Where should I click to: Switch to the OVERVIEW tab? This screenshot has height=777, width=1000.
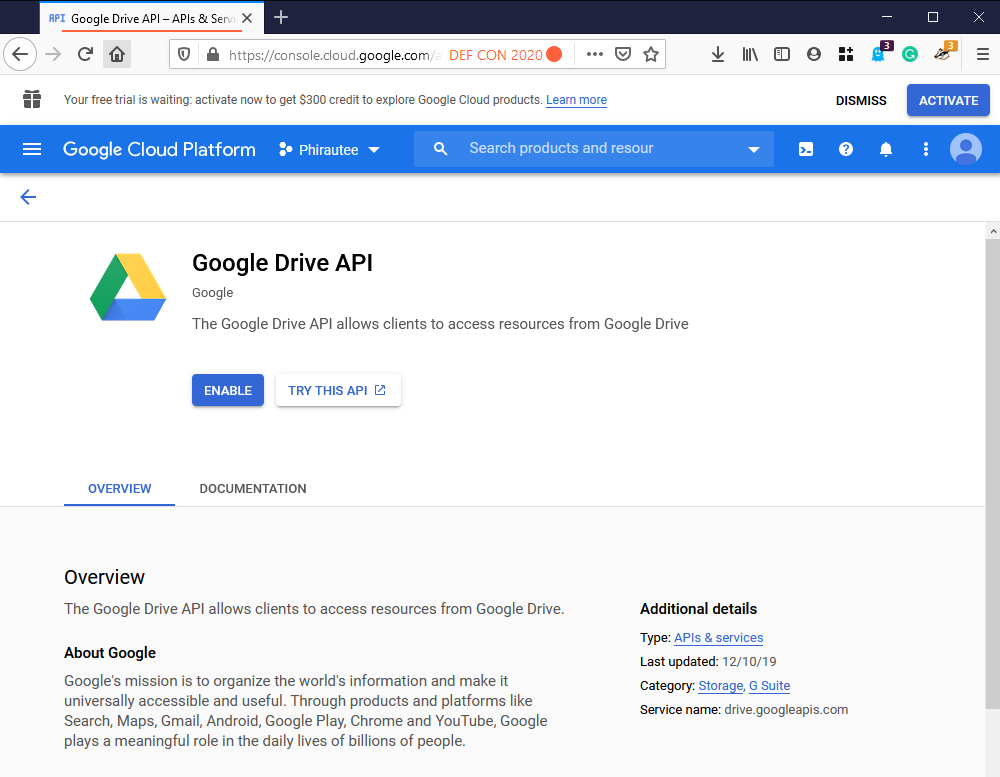[119, 489]
